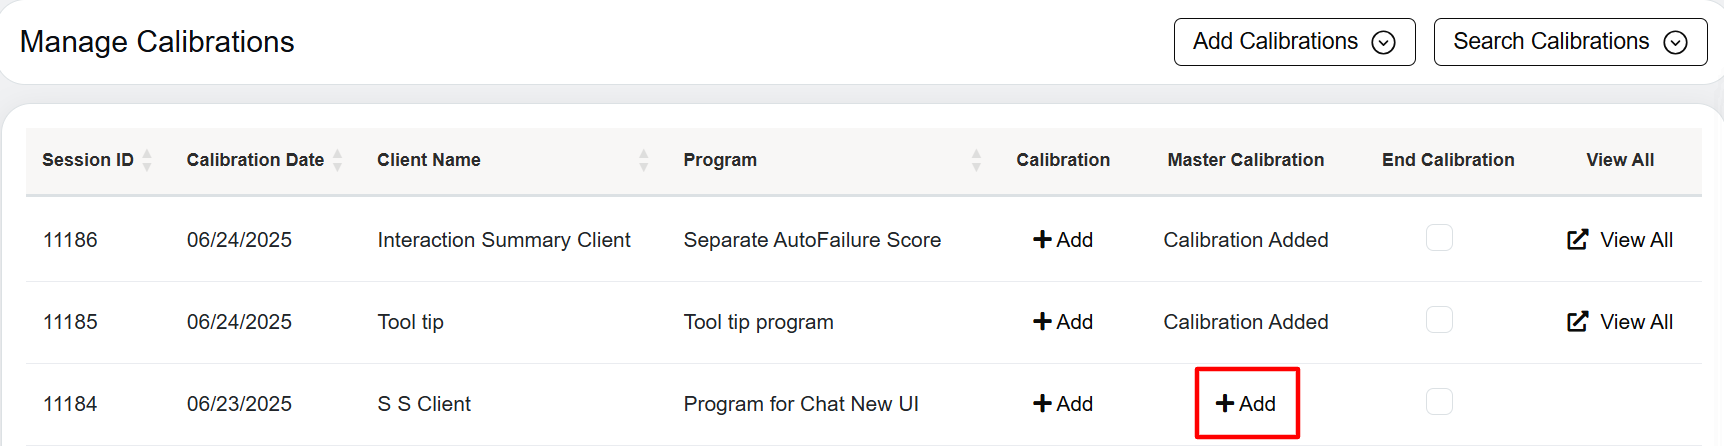Click the highlighted Master Calibration plus Add icon
The height and width of the screenshot is (446, 1724).
[x=1225, y=404]
